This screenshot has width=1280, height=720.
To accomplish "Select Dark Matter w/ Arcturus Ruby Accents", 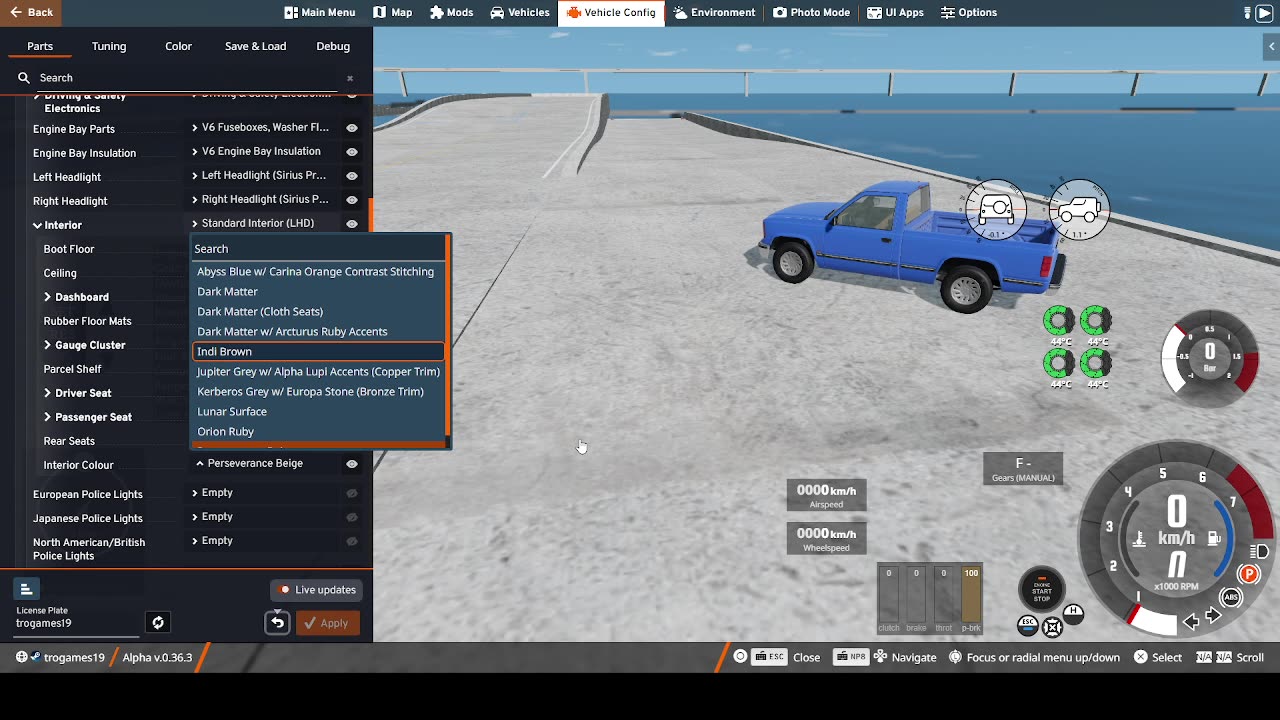I will click(316, 331).
